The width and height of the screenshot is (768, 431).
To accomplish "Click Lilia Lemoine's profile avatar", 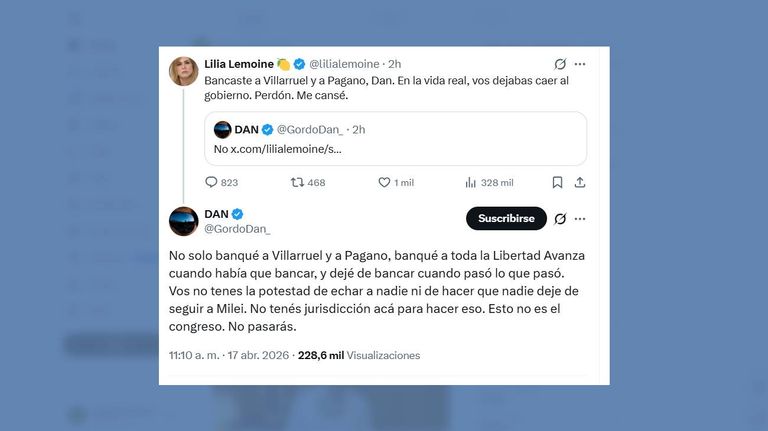I will (184, 71).
